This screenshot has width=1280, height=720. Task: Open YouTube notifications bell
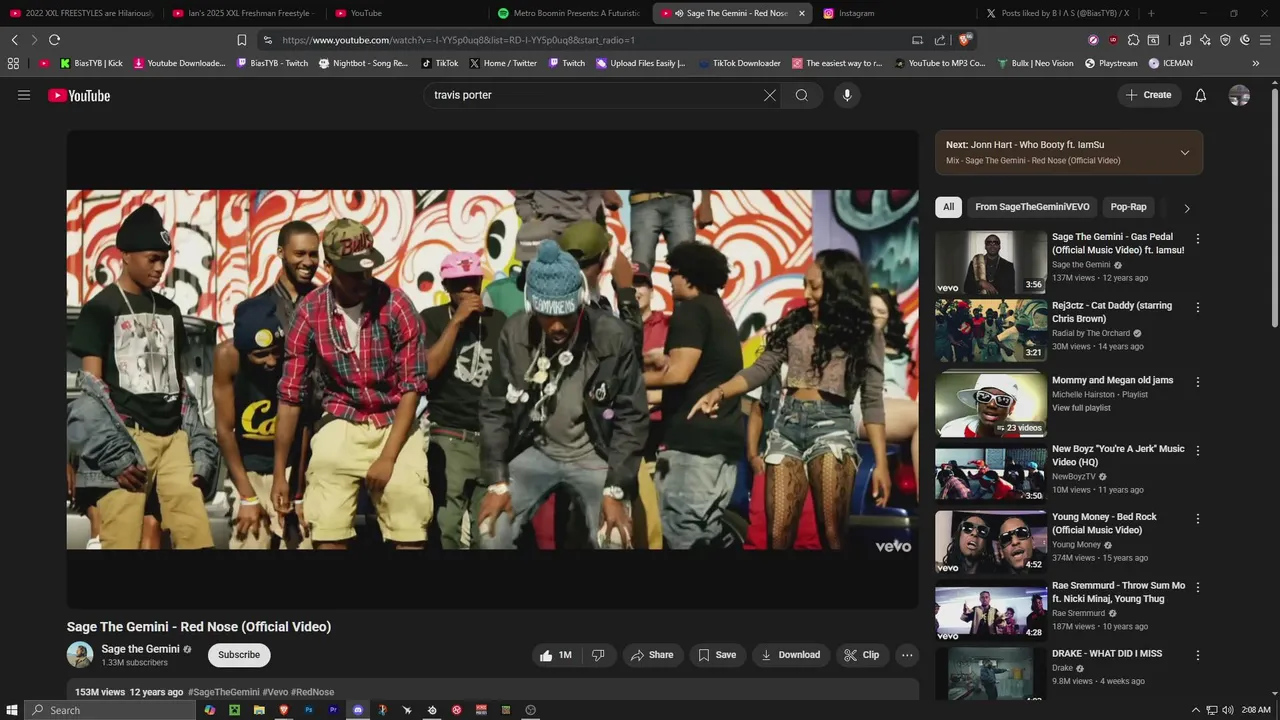(1201, 95)
